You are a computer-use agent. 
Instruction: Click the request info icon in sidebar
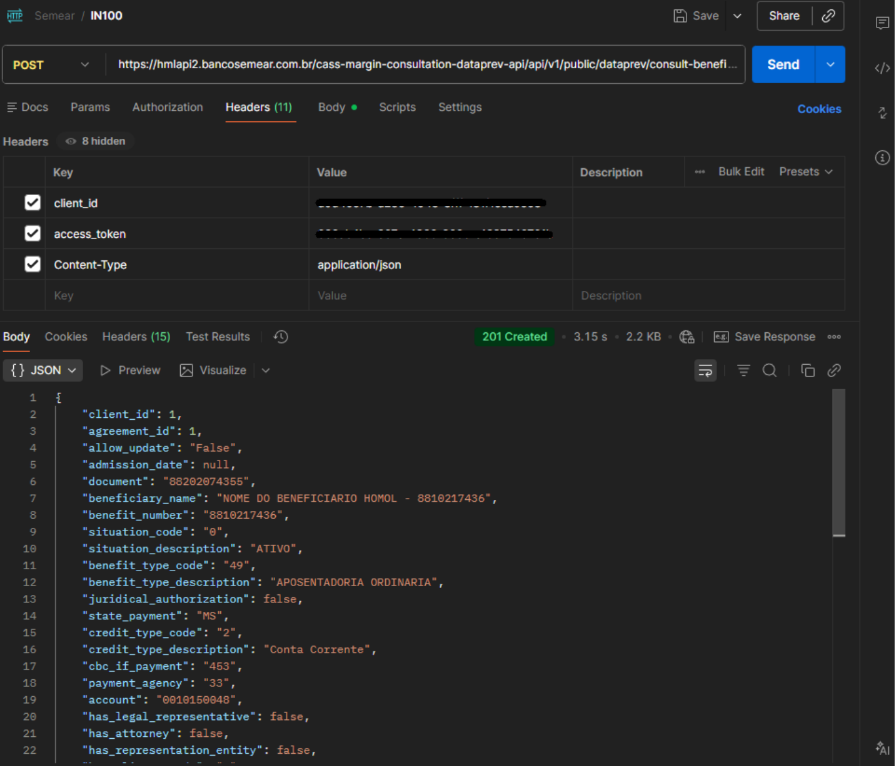[881, 157]
